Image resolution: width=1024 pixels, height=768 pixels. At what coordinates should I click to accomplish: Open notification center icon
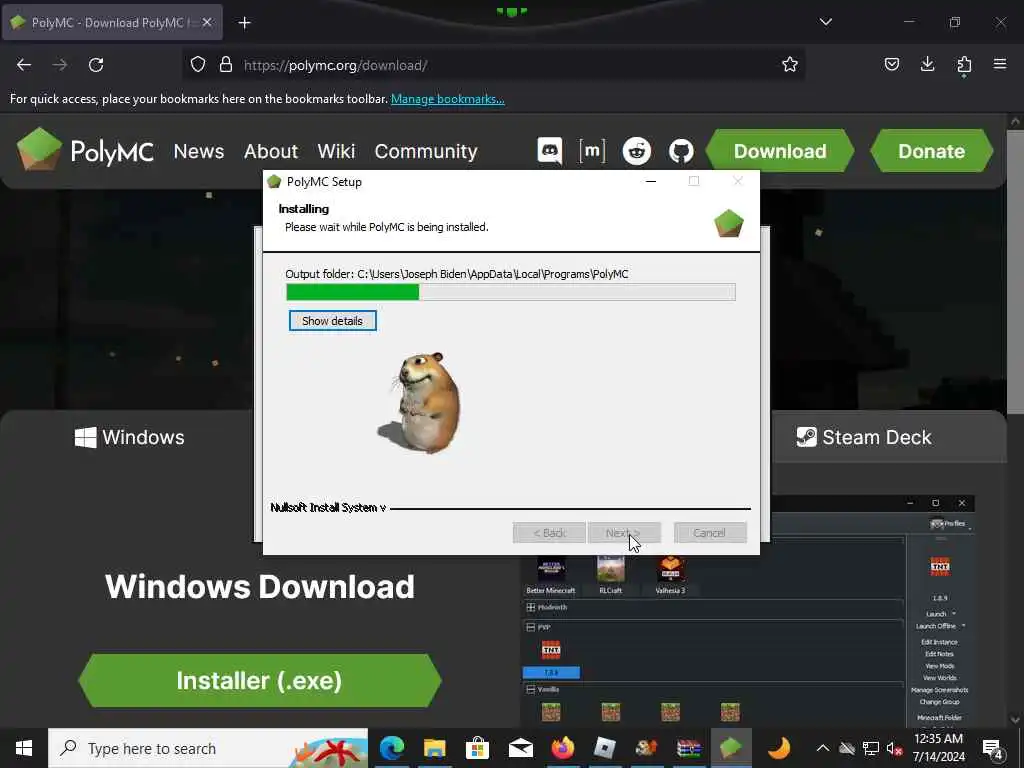click(992, 749)
